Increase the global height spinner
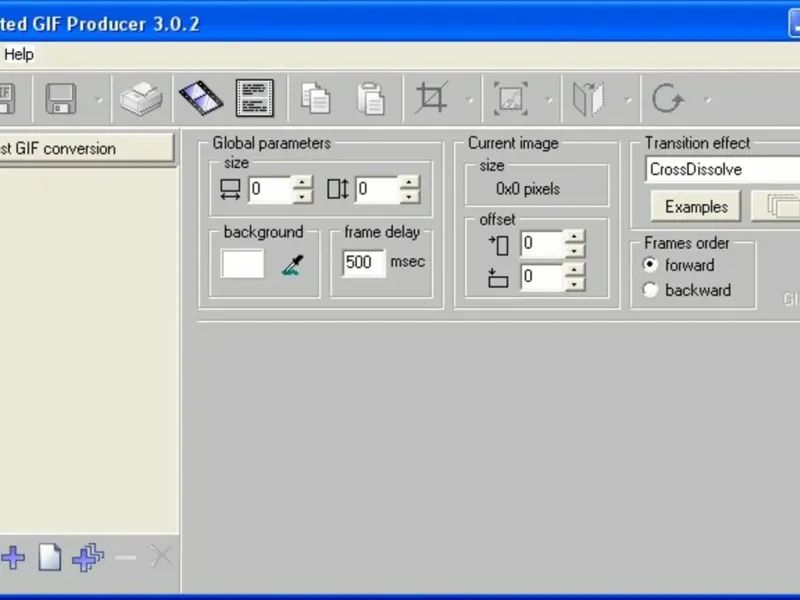This screenshot has width=800, height=600. [x=410, y=183]
